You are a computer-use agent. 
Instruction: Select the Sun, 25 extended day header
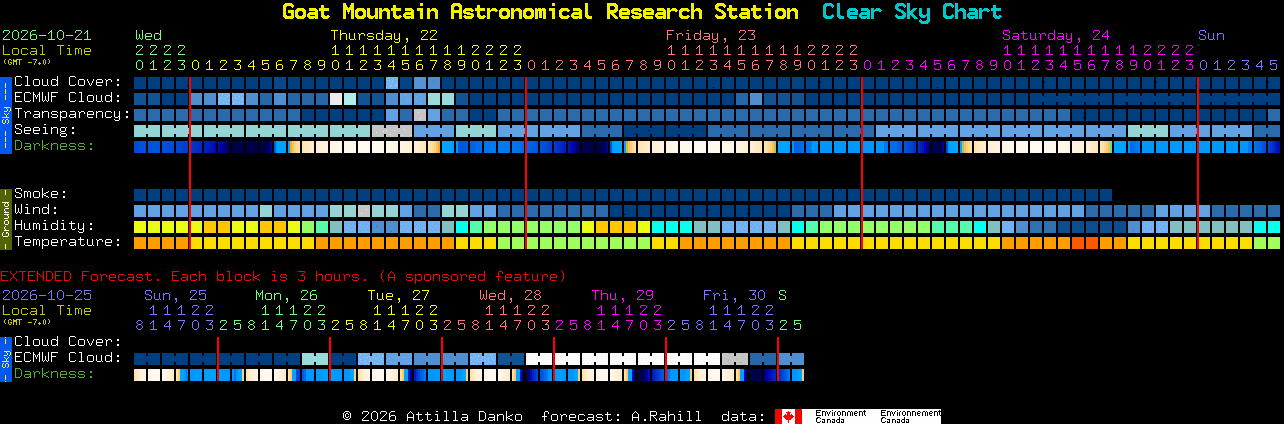(175, 295)
